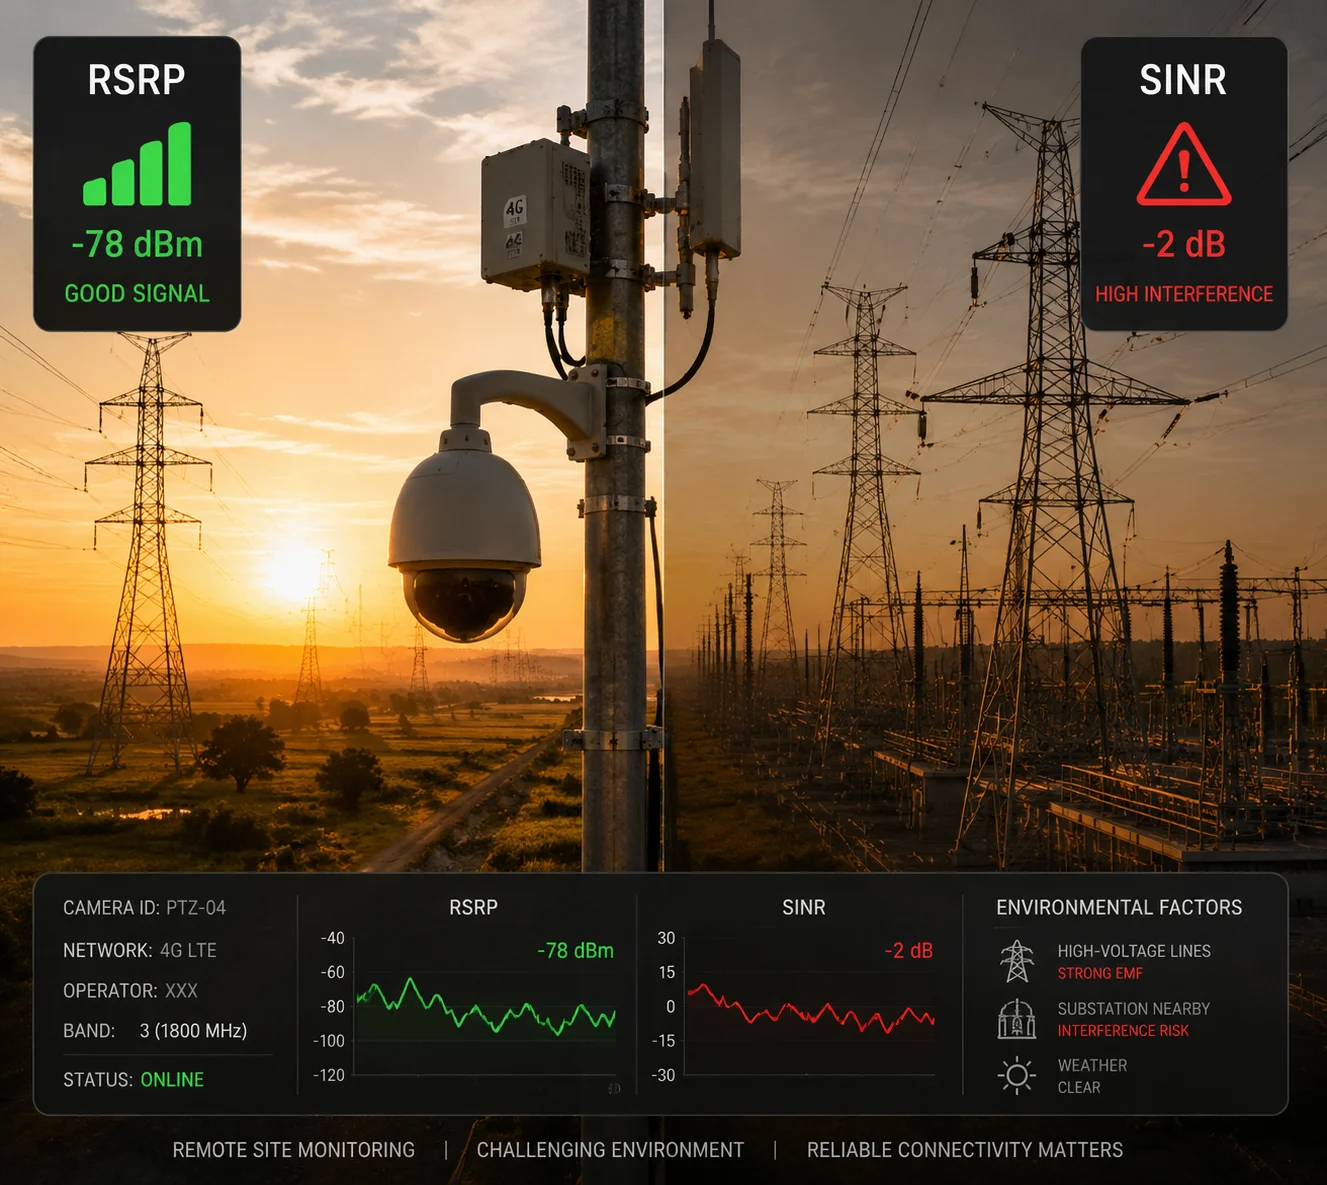Select the -78 dBm value in the top RSRP card
The width and height of the screenshot is (1327, 1185).
[137, 244]
